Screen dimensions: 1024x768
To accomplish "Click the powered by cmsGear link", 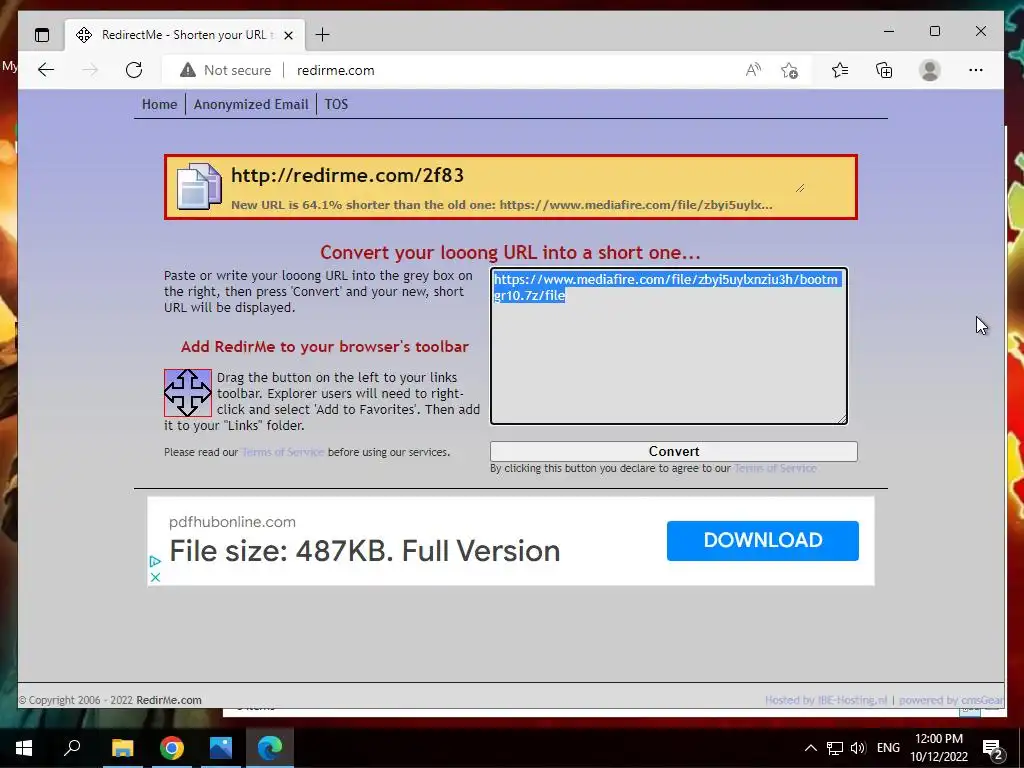I will pos(951,700).
